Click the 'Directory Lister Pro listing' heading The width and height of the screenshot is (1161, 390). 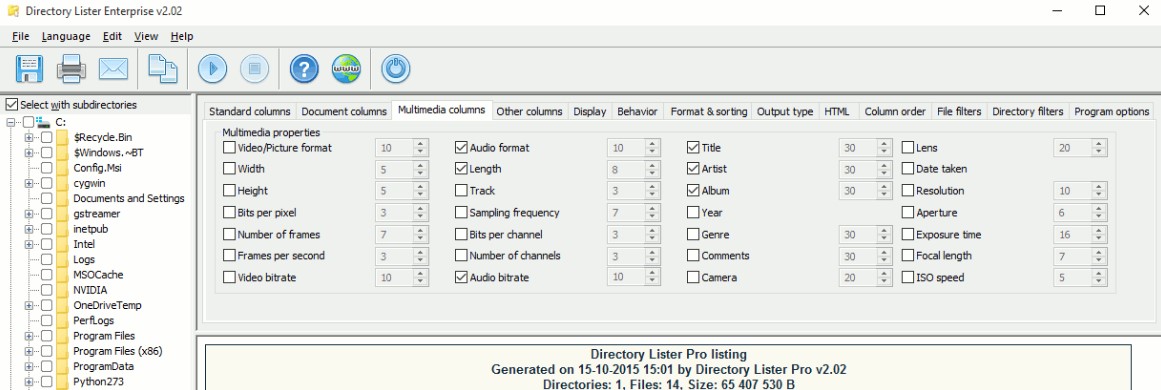tap(669, 354)
